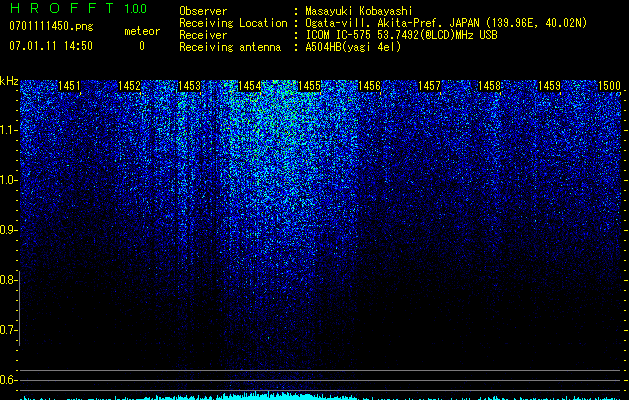The width and height of the screenshot is (629, 400).
Task: Click the Receiver field label
Action: [203, 35]
